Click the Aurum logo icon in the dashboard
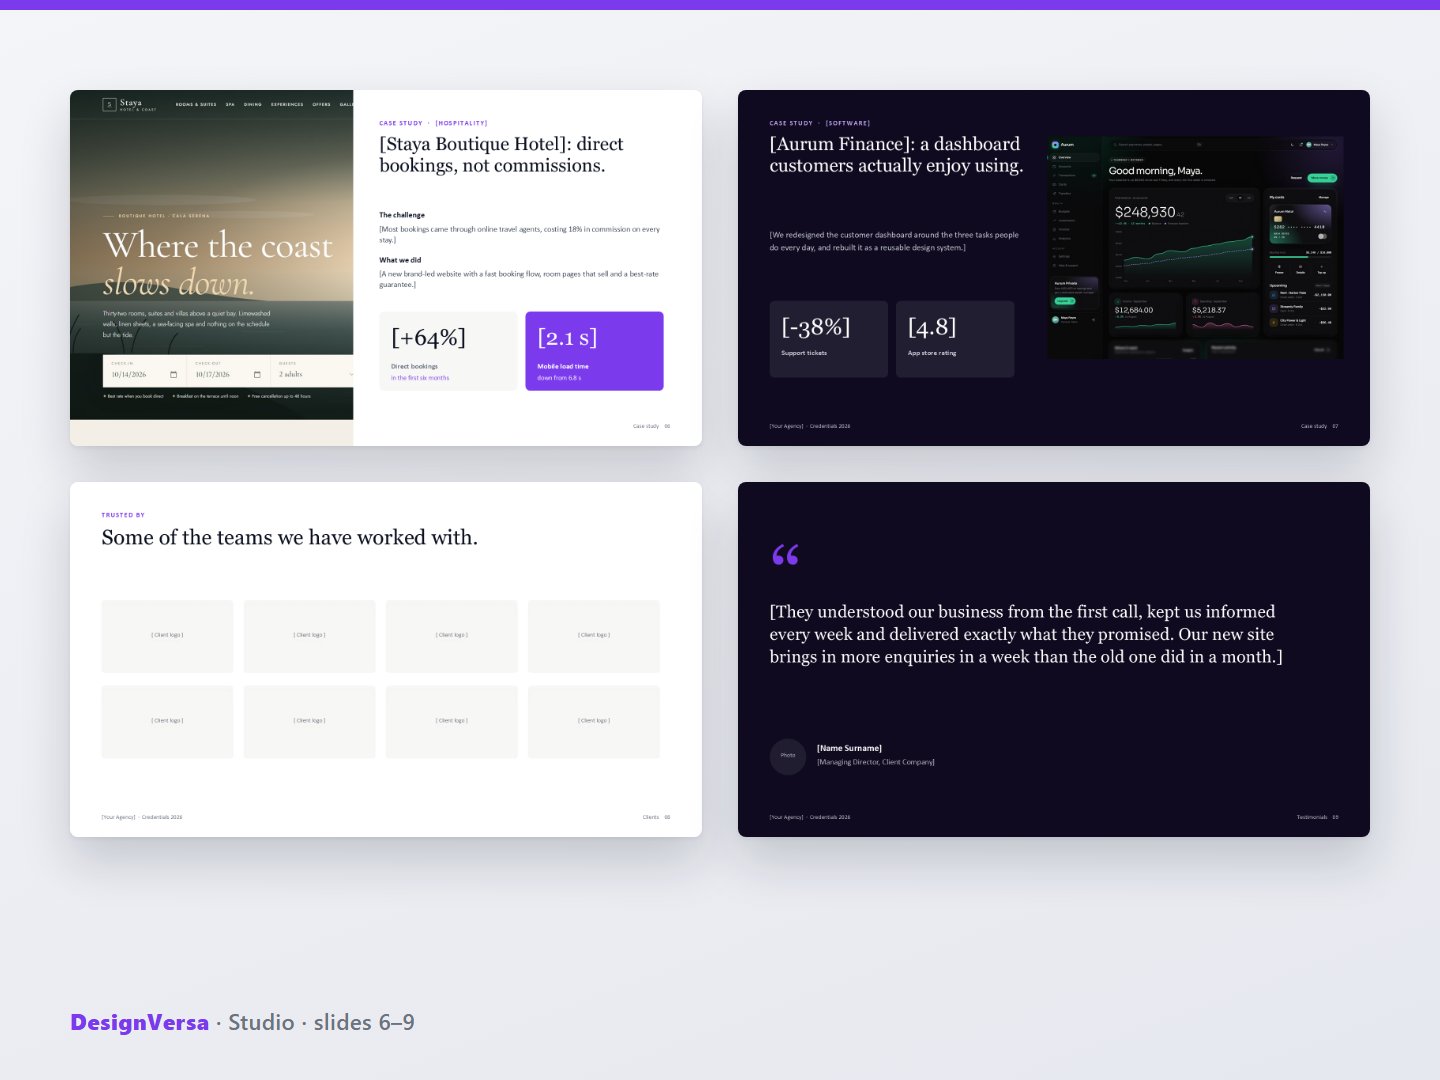The height and width of the screenshot is (1080, 1440). pyautogui.click(x=1055, y=145)
